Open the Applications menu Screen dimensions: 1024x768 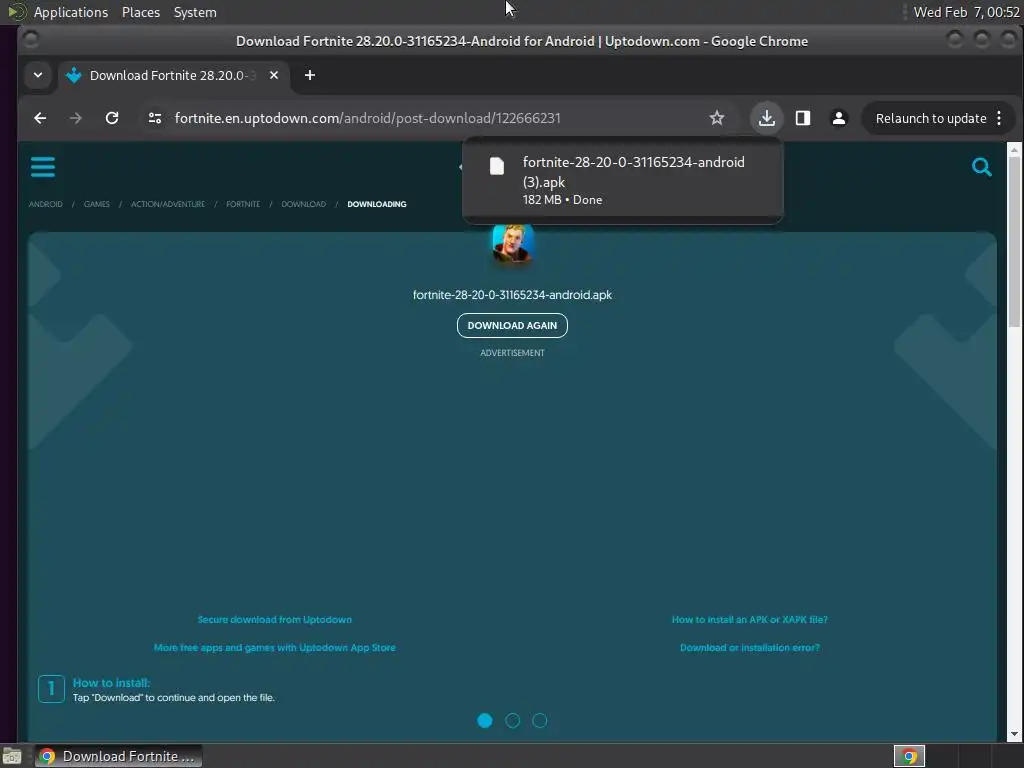(x=71, y=12)
